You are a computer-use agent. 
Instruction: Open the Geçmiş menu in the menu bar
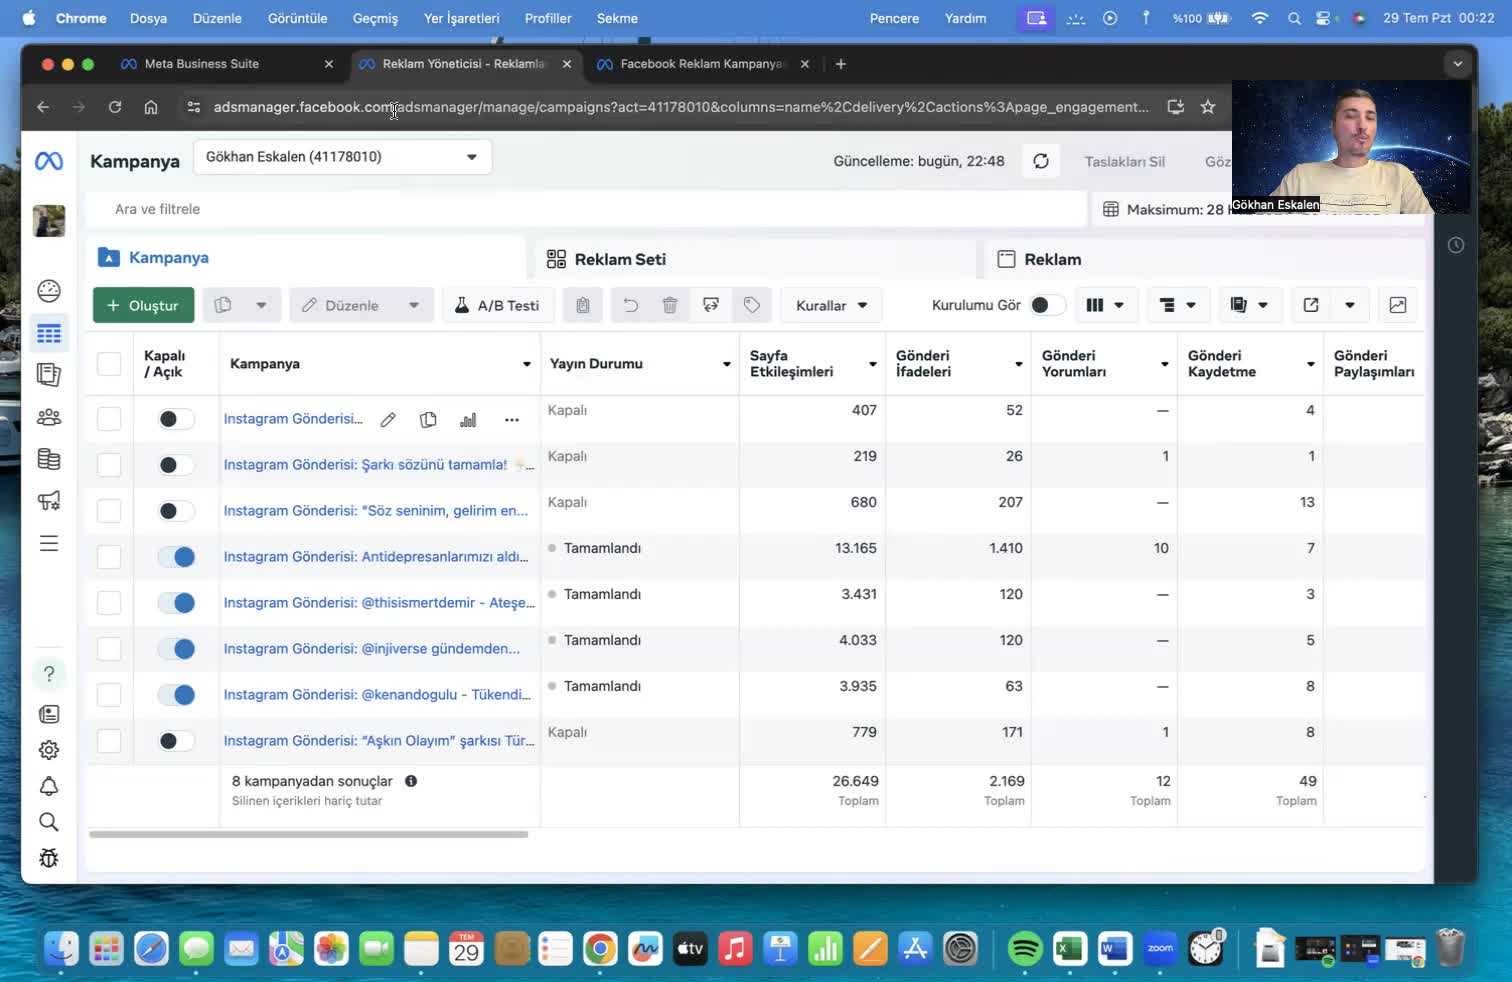pyautogui.click(x=375, y=18)
